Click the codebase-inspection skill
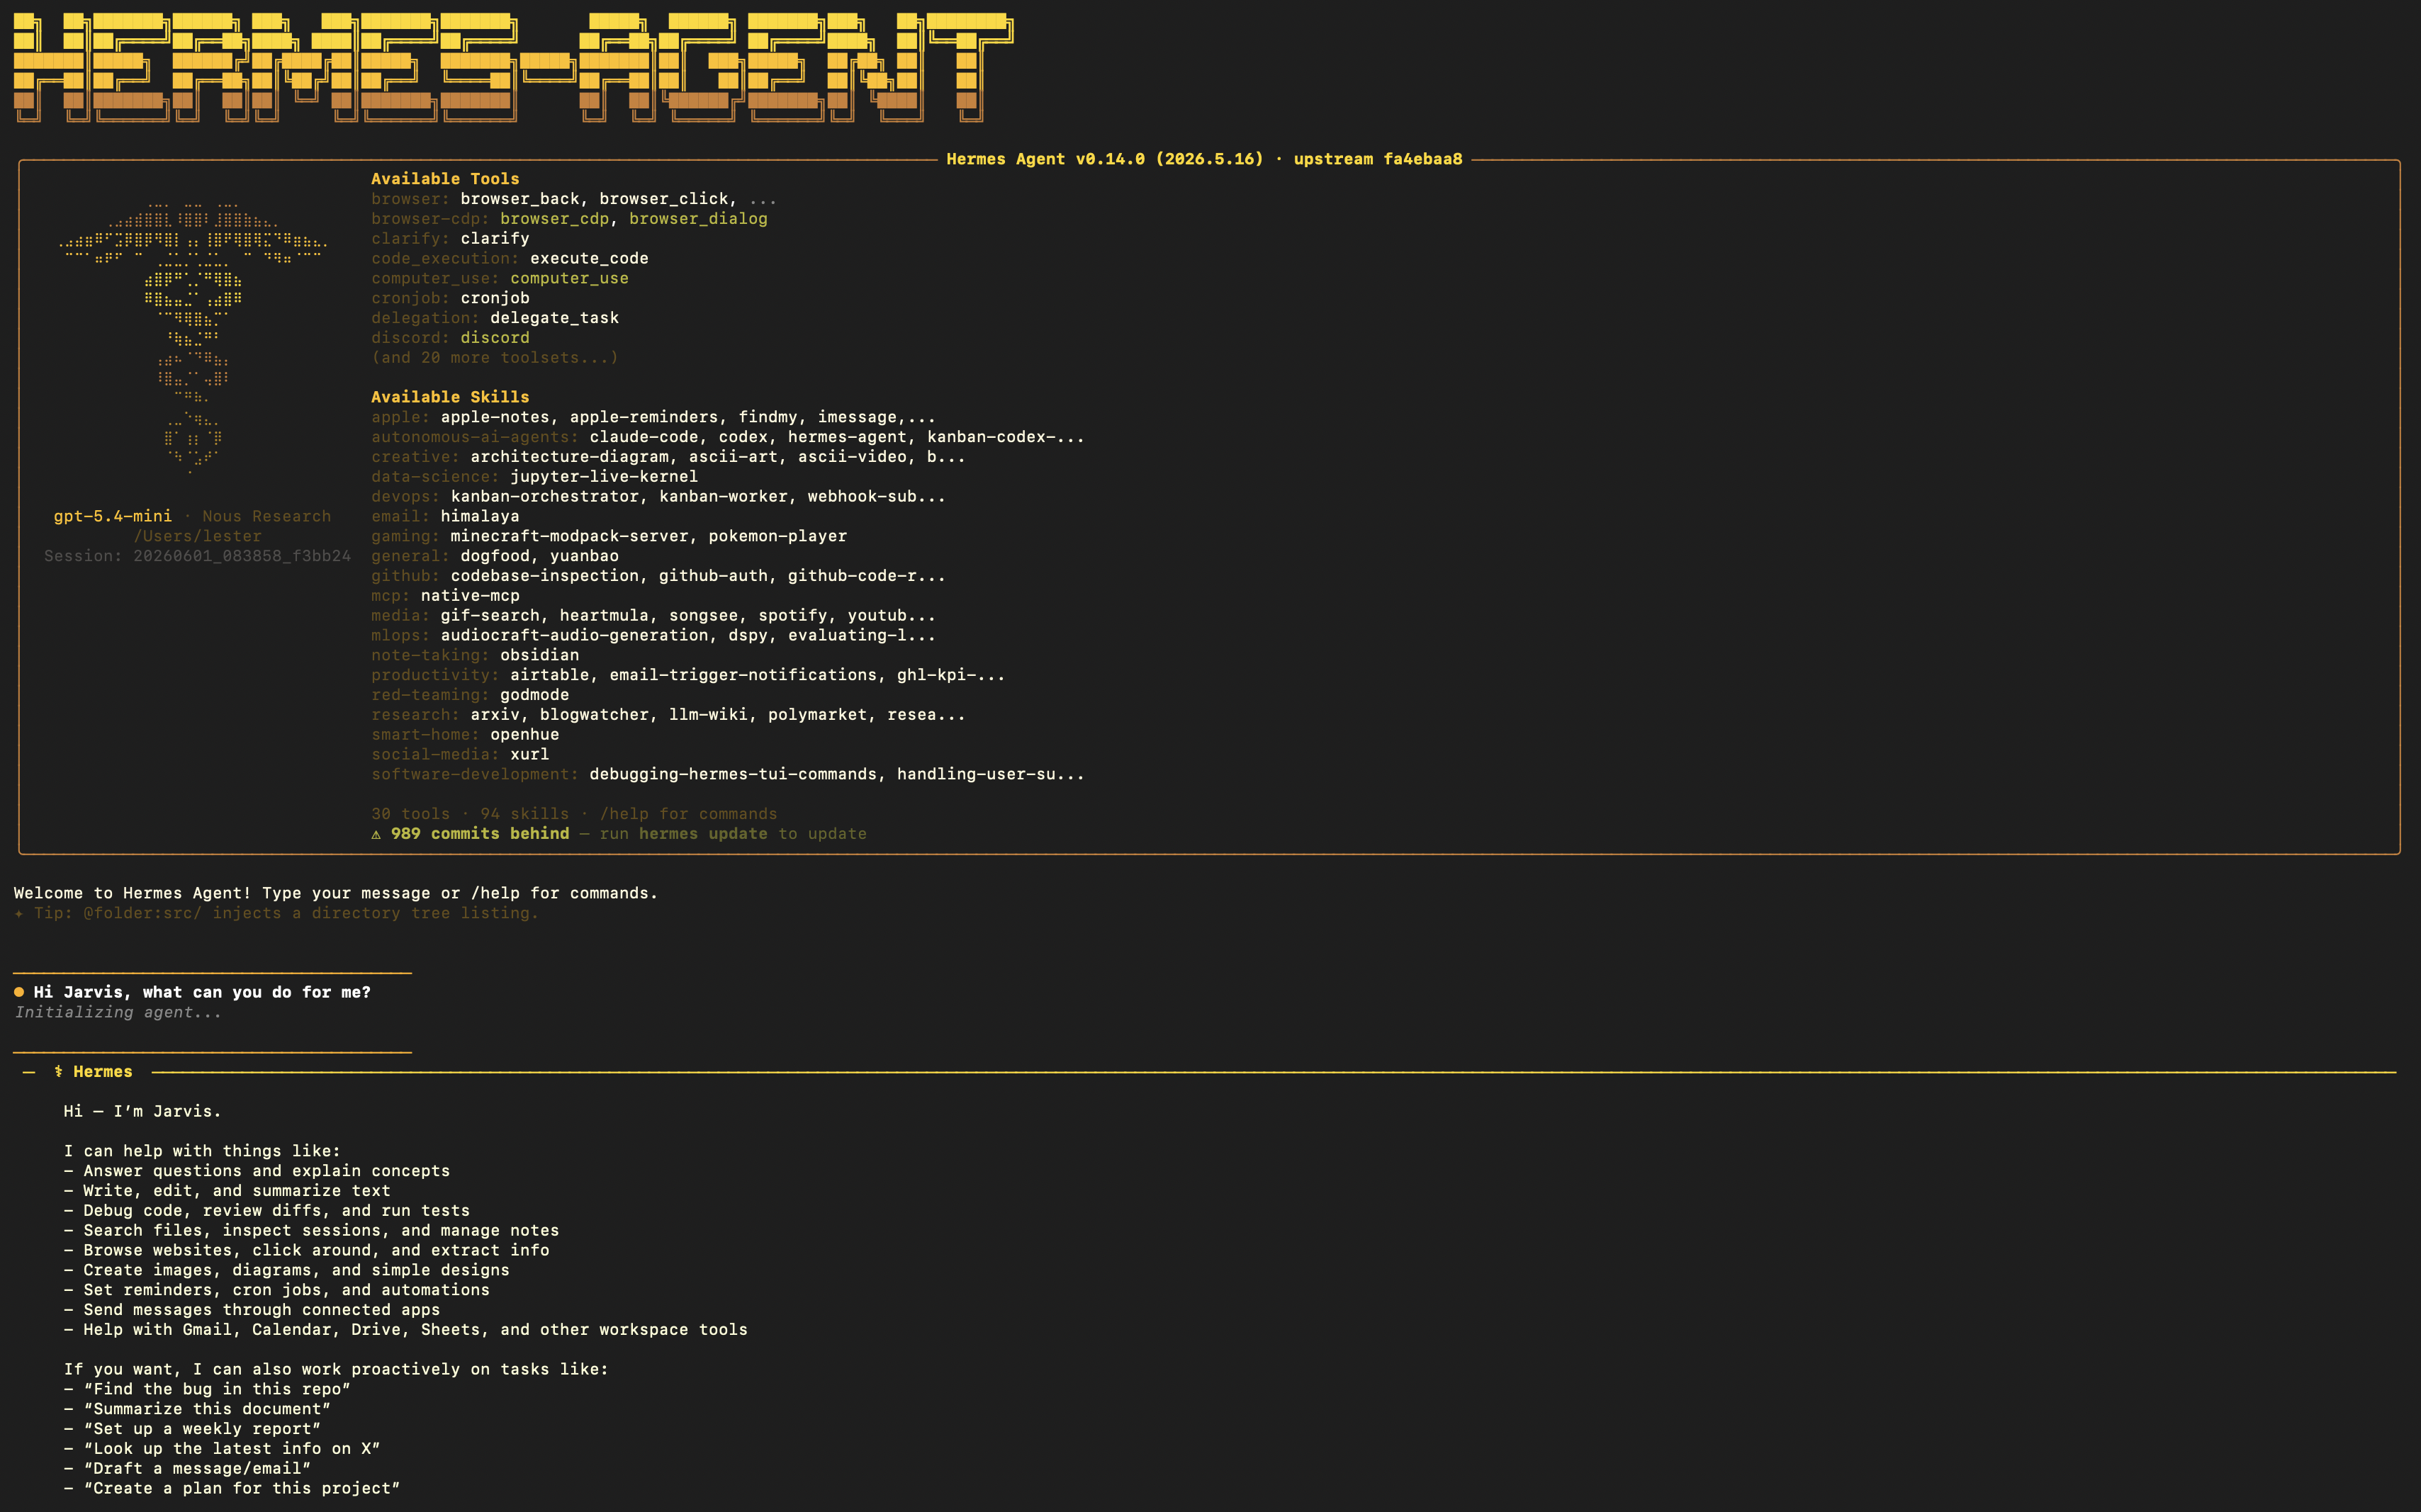Viewport: 2421px width, 1512px height. coord(545,576)
